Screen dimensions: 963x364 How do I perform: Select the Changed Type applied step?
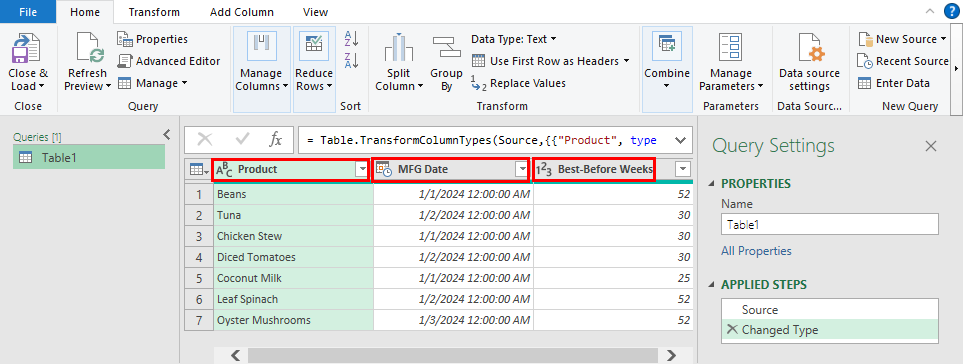830,330
